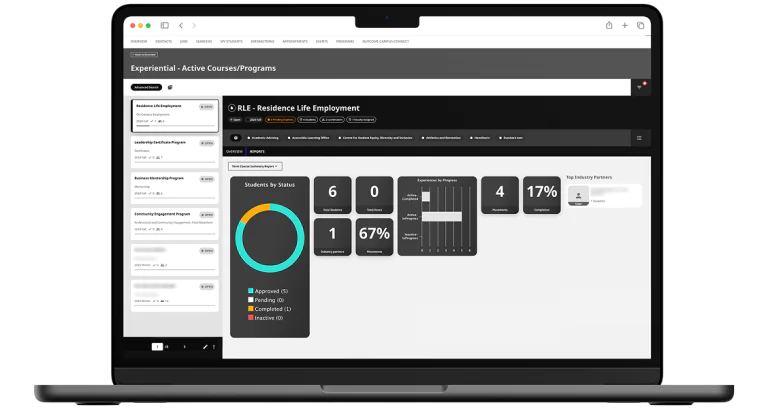Open the Programs menu item

click(345, 42)
